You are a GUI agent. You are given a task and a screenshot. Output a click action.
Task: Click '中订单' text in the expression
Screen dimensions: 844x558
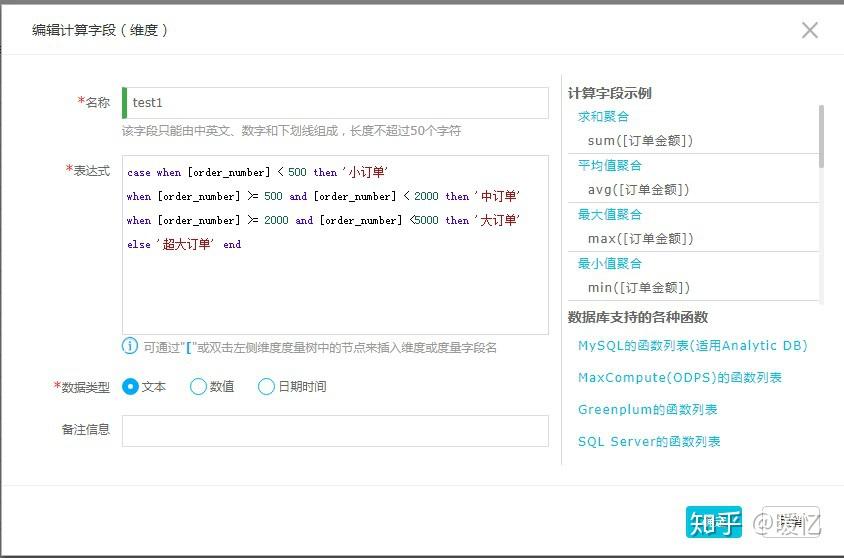(x=497, y=196)
